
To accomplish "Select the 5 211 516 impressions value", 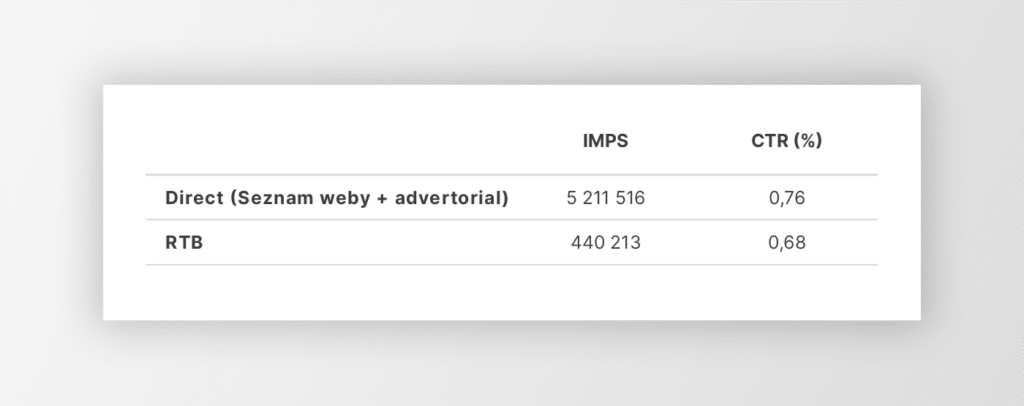I will tap(605, 198).
